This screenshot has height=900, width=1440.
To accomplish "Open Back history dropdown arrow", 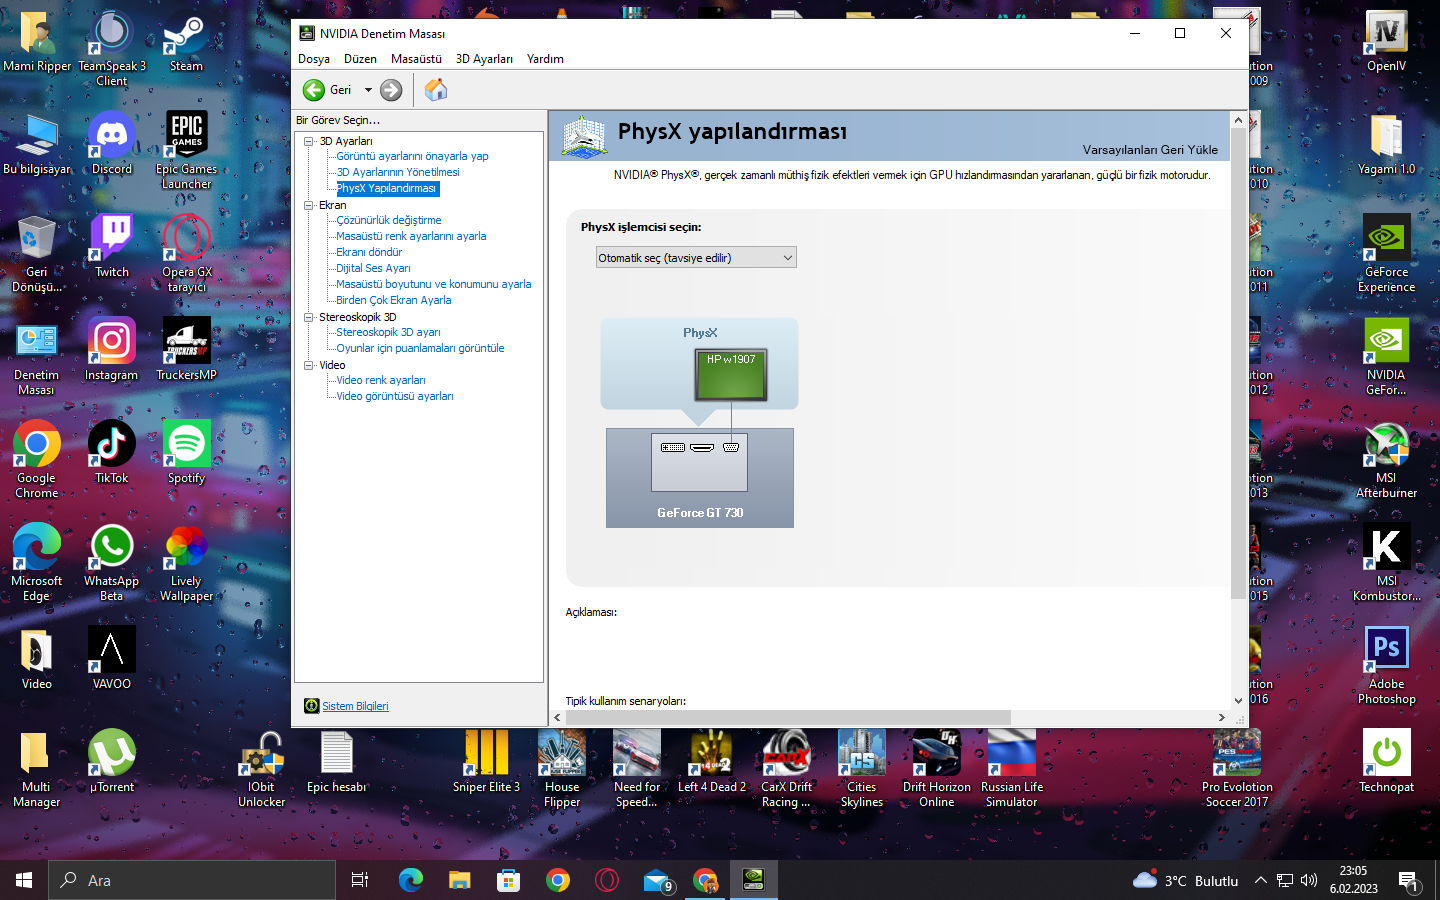I will click(368, 90).
